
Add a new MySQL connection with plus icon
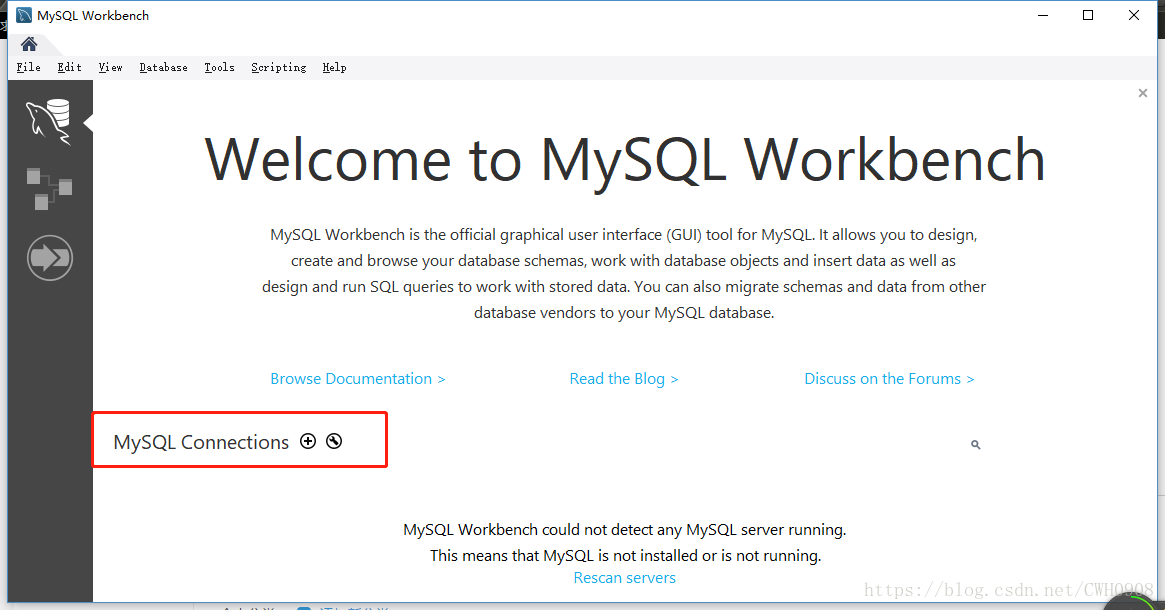[308, 441]
